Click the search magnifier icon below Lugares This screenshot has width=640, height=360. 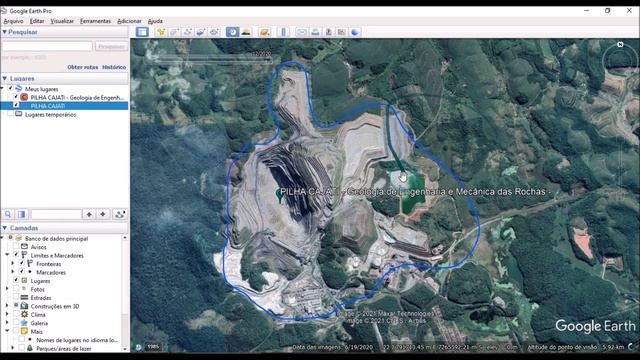pos(8,214)
